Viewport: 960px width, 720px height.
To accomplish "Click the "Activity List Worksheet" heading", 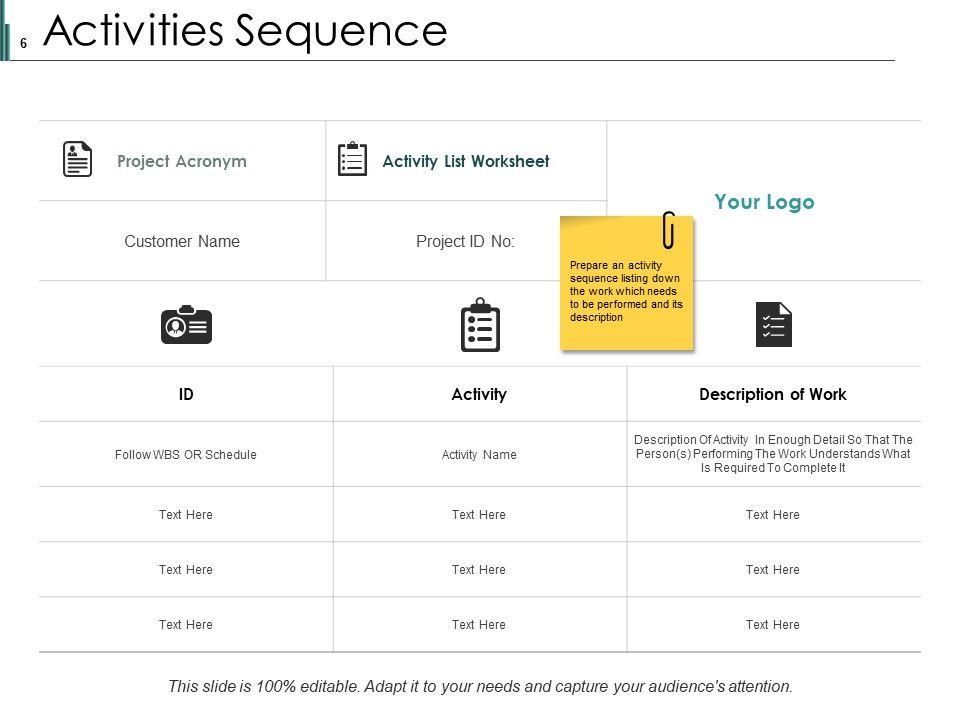I will 465,161.
